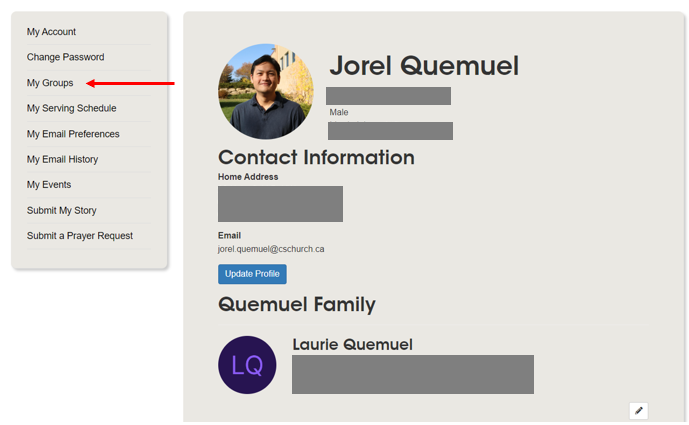Image resolution: width=689 pixels, height=425 pixels.
Task: Open My Serving Schedule
Action: [71, 108]
